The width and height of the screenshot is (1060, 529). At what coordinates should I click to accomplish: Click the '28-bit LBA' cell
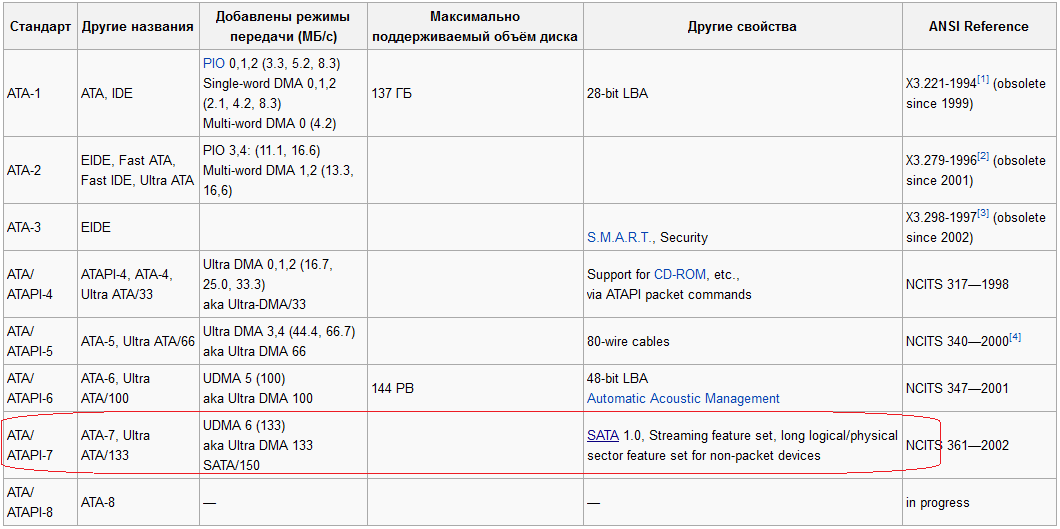pos(742,93)
